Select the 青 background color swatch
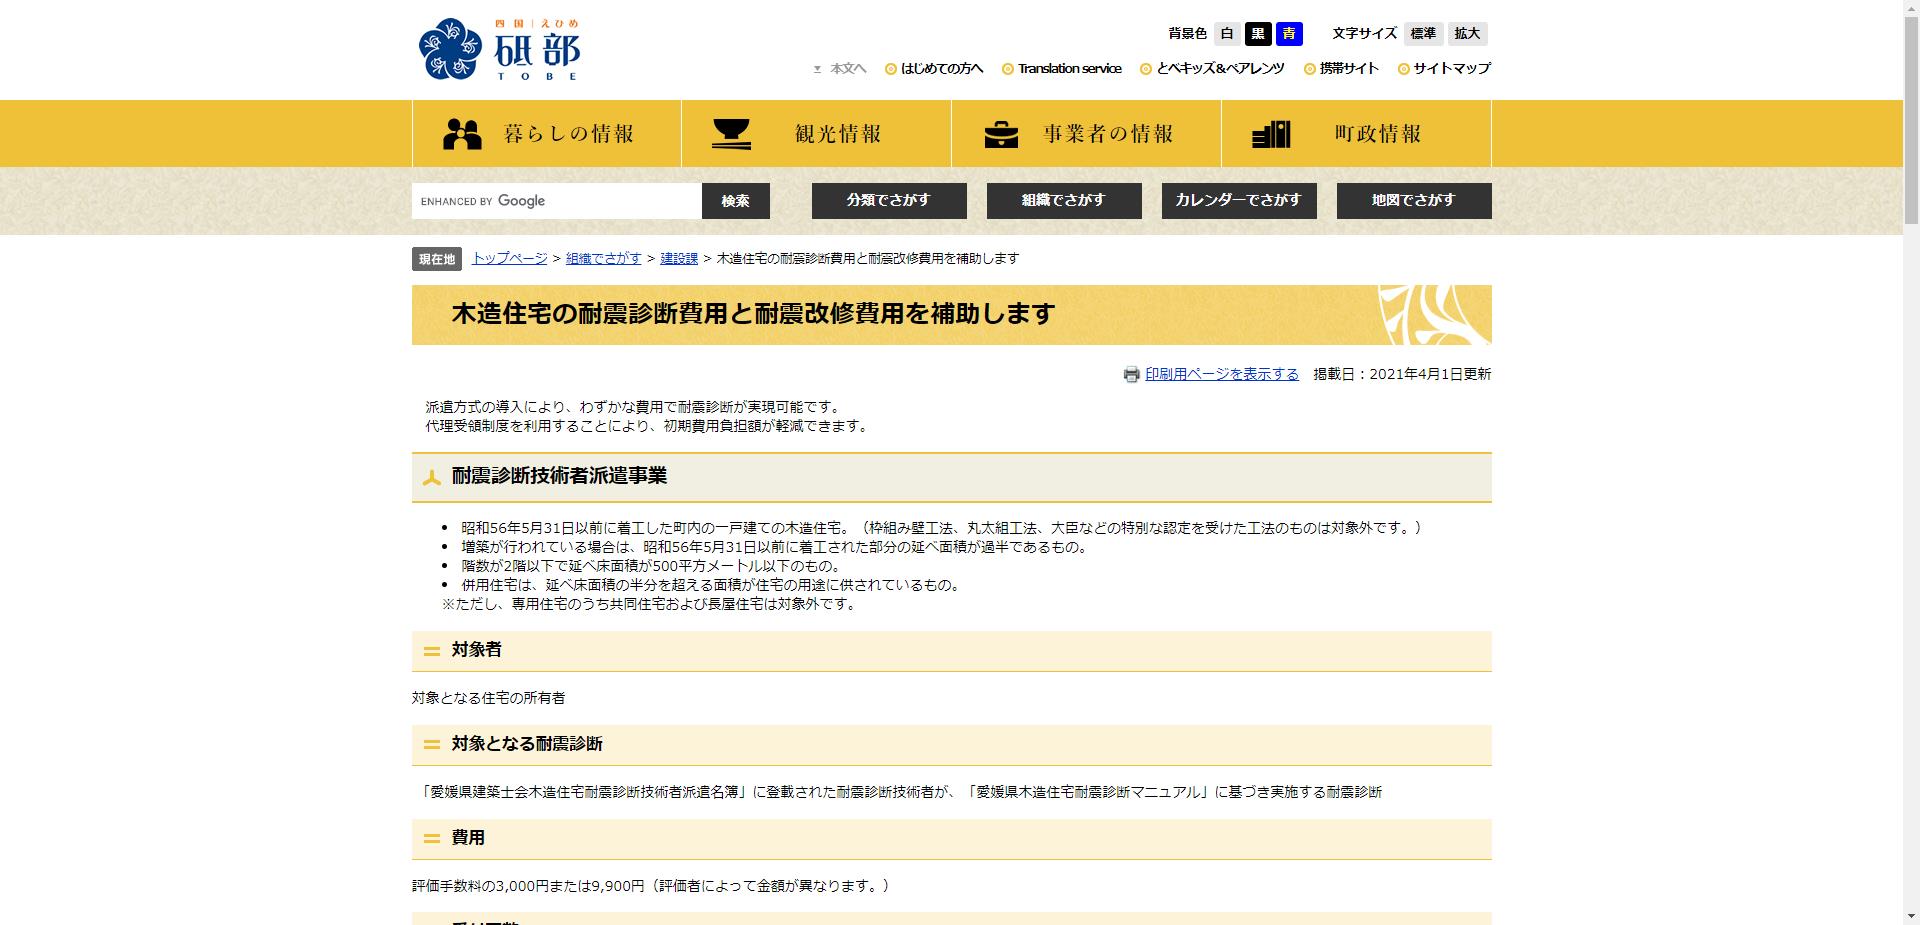The width and height of the screenshot is (1920, 925). coord(1291,33)
